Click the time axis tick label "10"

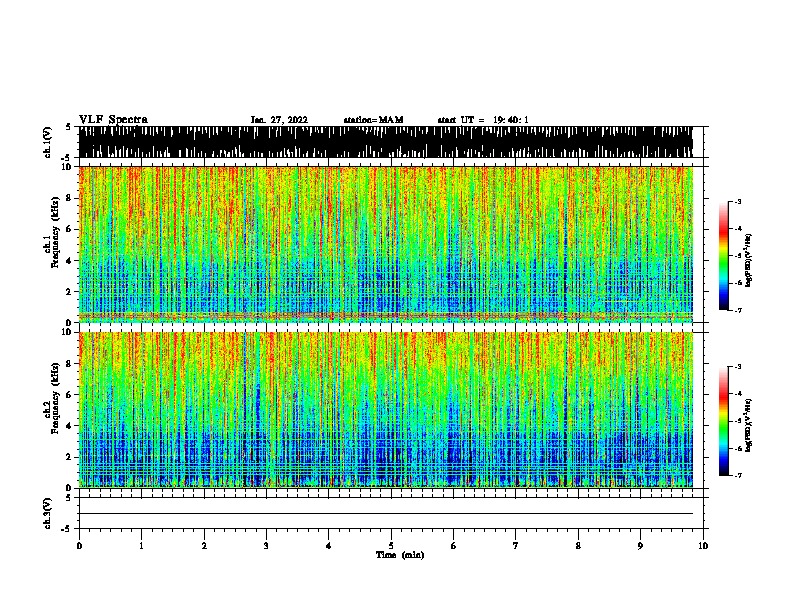(x=703, y=546)
